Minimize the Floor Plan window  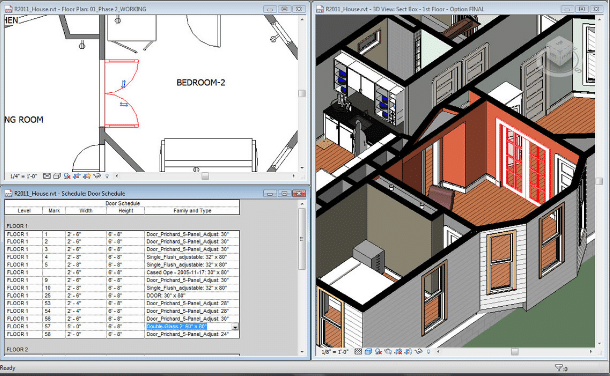[270, 9]
